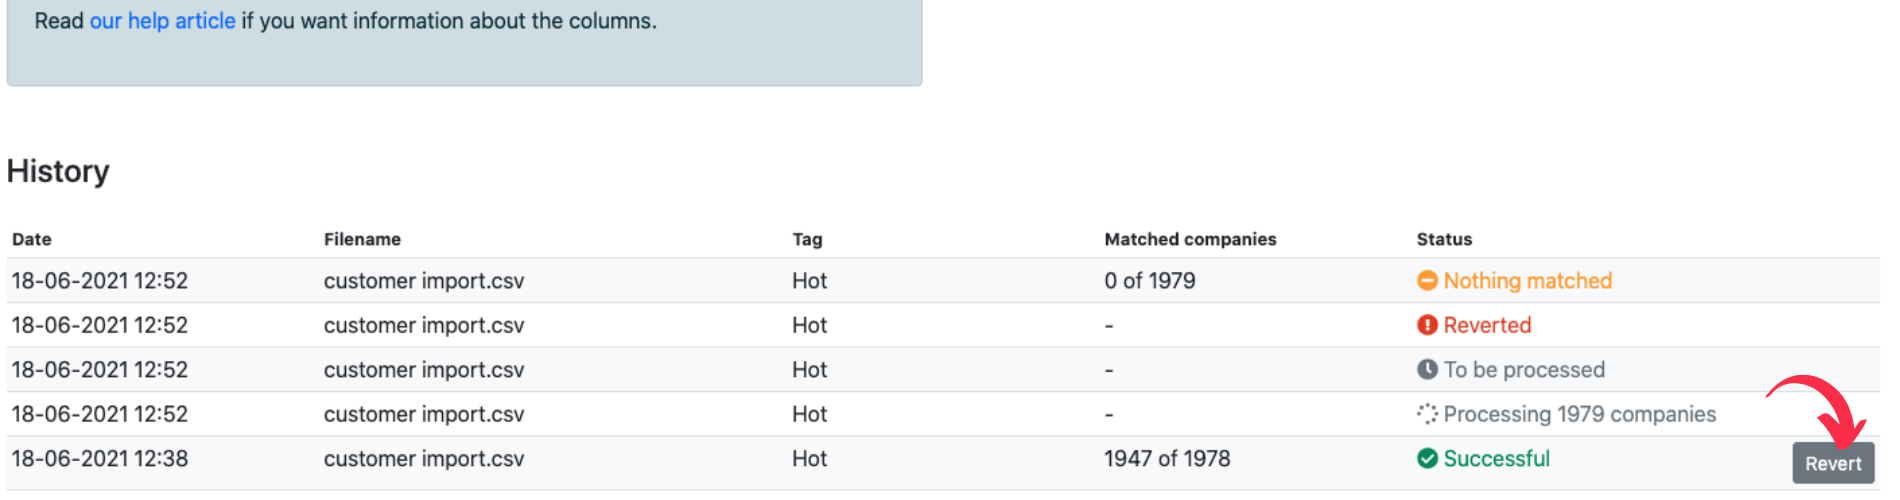This screenshot has height=500, width=1900.
Task: Click the Reverted status text
Action: 1487,325
